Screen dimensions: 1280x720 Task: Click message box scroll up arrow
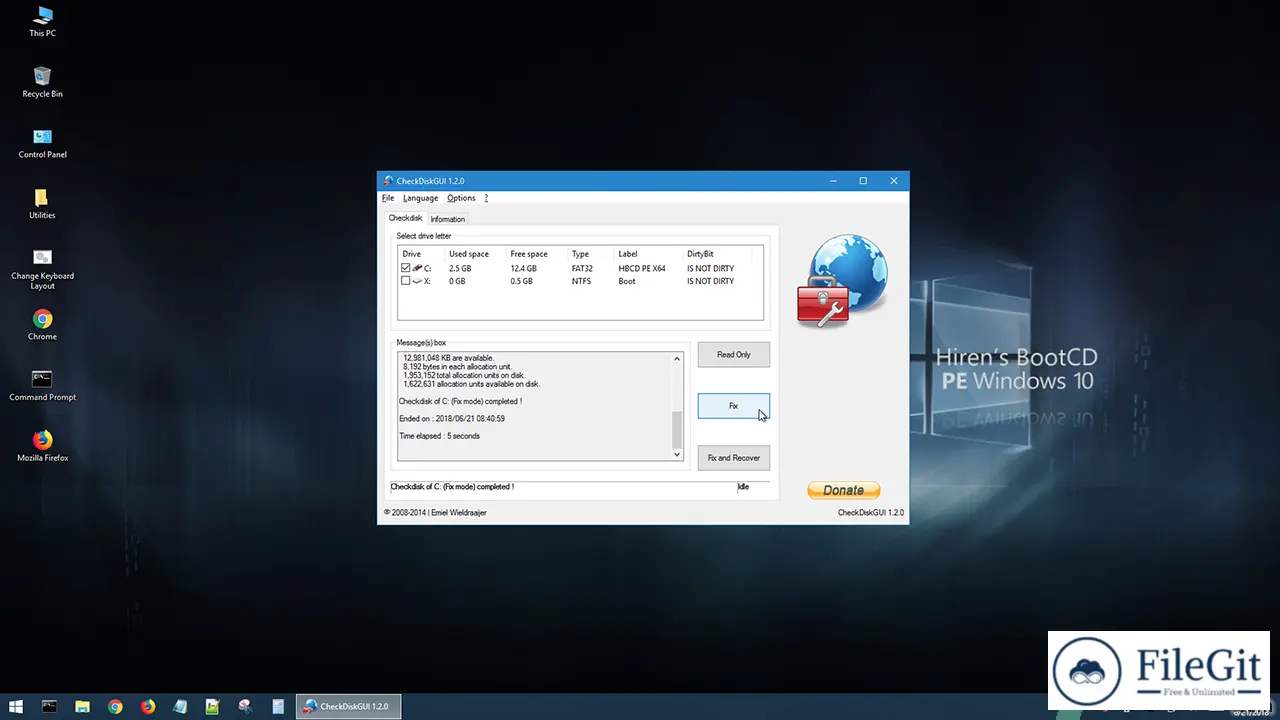coord(677,359)
